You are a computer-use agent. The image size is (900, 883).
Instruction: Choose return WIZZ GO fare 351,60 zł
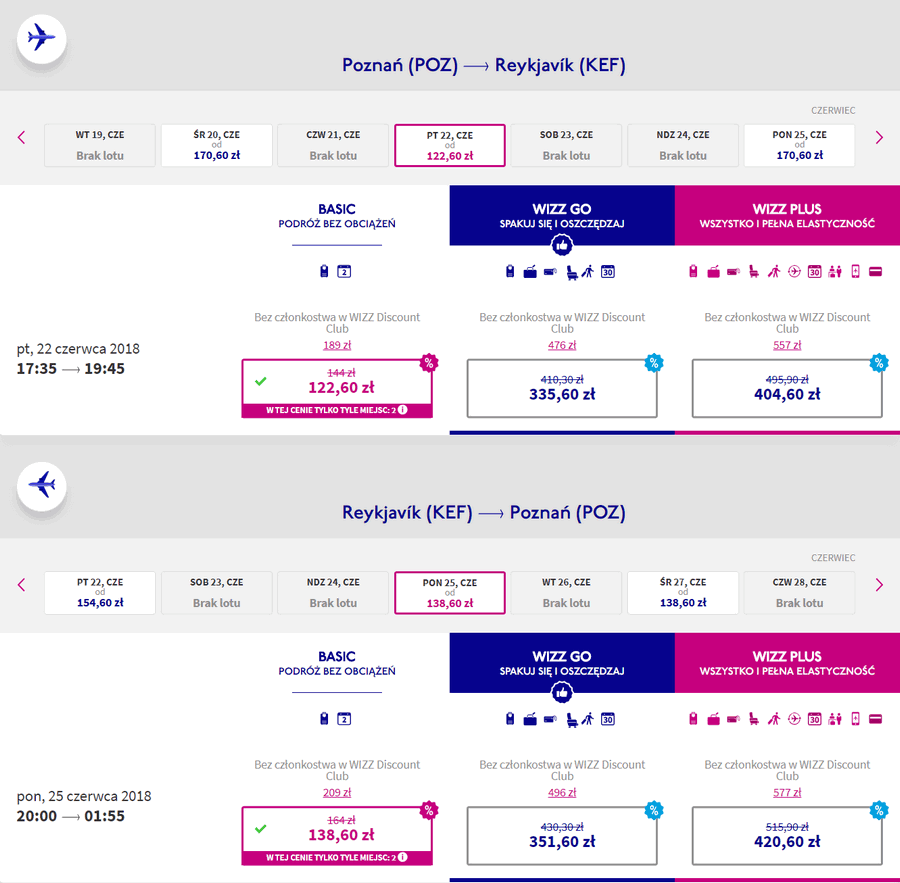(562, 835)
